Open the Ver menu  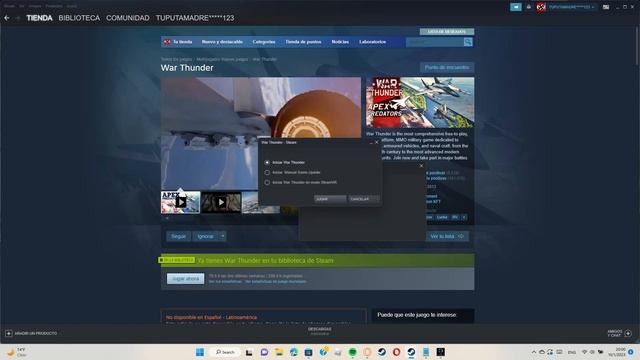[22, 6]
